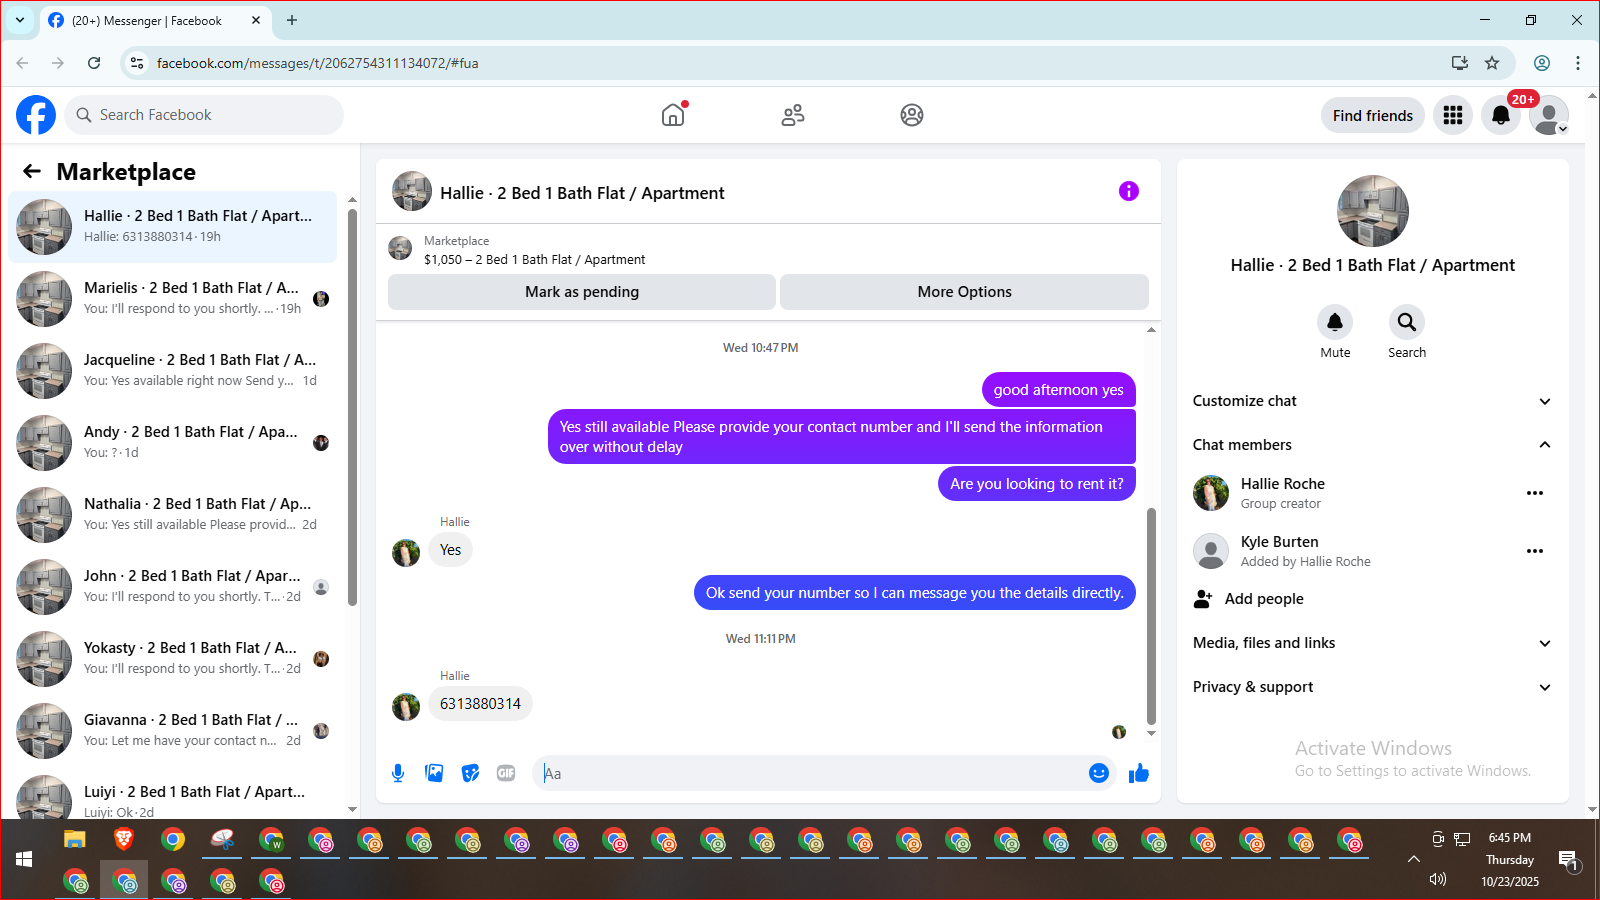Add people to the chat
Screen dimensions: 1600x900
[1373, 599]
